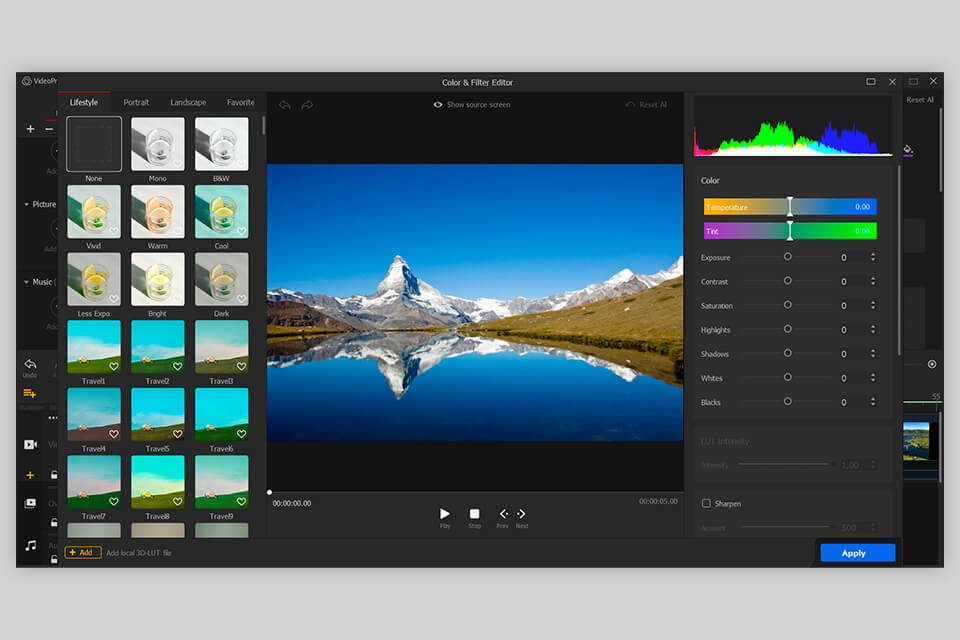
Task: Click the Undo icon in main window sidebar
Action: [30, 366]
